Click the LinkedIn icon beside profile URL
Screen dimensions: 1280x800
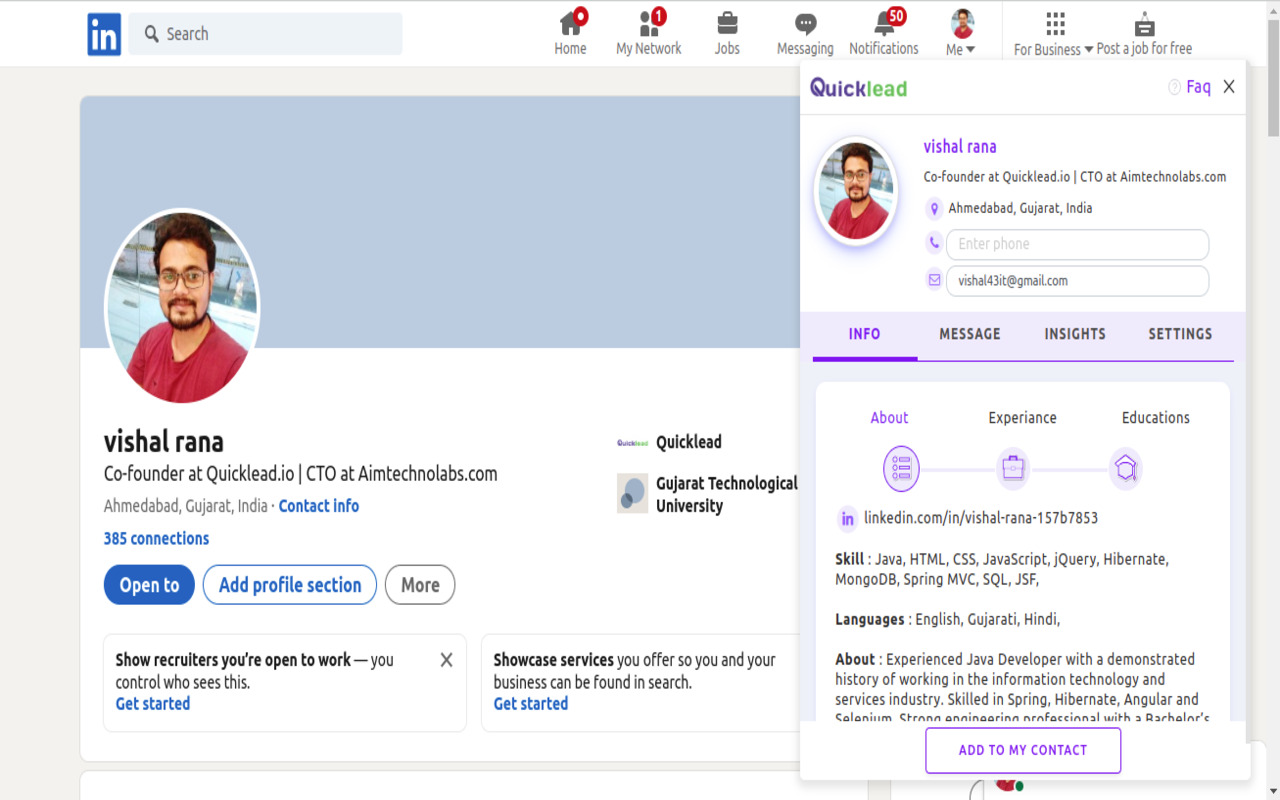coord(847,518)
